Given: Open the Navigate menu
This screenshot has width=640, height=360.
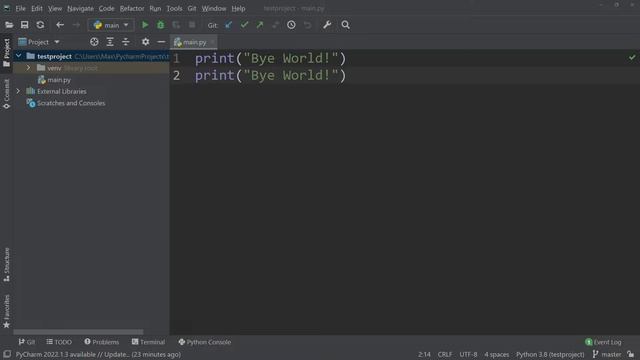Looking at the screenshot, I should pos(80,8).
